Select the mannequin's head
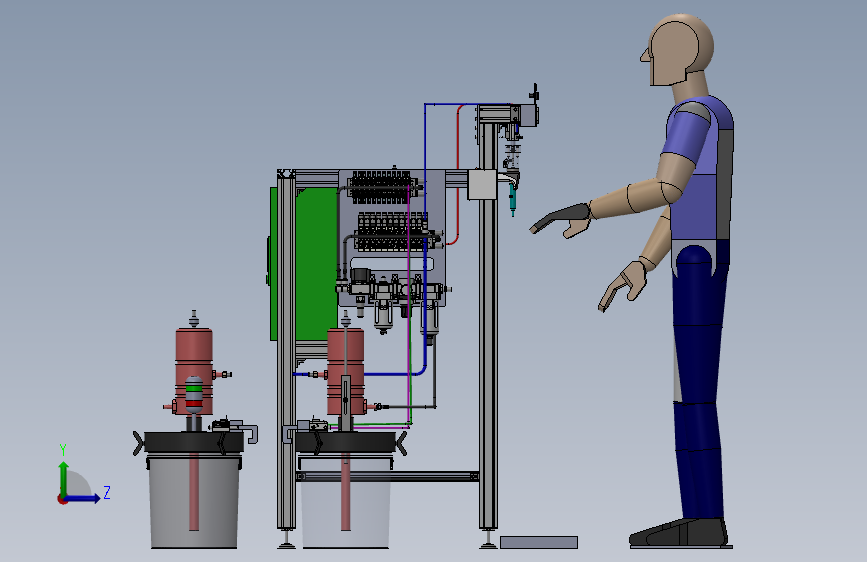The height and width of the screenshot is (562, 867). pos(679,50)
